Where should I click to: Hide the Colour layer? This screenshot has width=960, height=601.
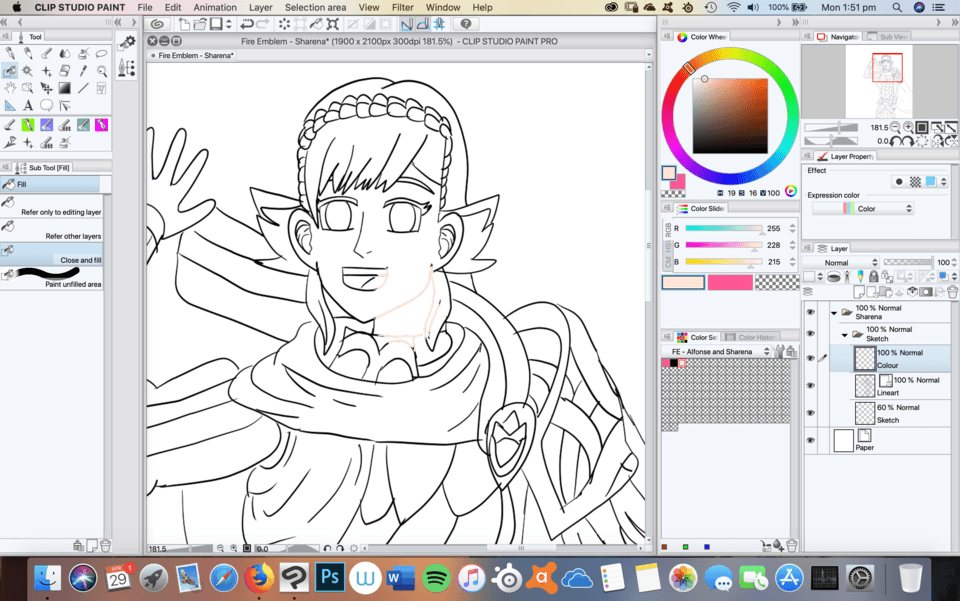pos(811,359)
